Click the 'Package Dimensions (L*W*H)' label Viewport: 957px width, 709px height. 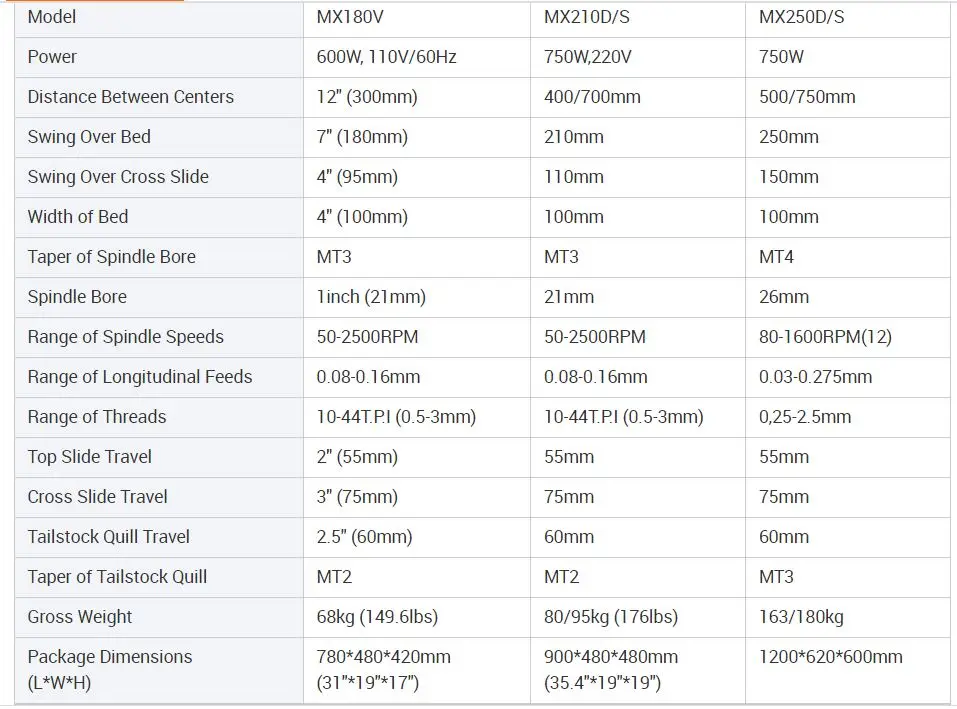click(110, 670)
